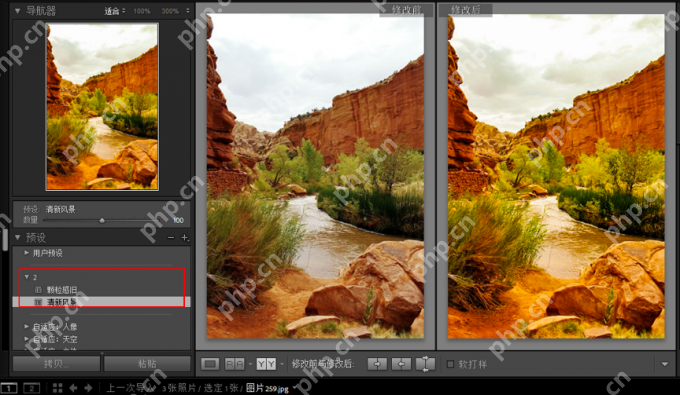Viewport: 680px width, 395px height.
Task: Adjust the 数量 amount slider handle
Action: [102, 220]
